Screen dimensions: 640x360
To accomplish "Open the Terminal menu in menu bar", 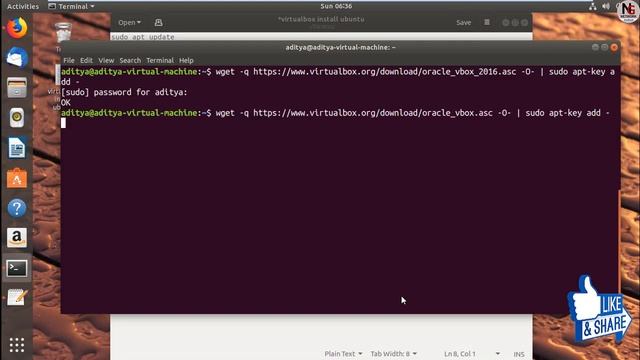I will pyautogui.click(x=160, y=60).
